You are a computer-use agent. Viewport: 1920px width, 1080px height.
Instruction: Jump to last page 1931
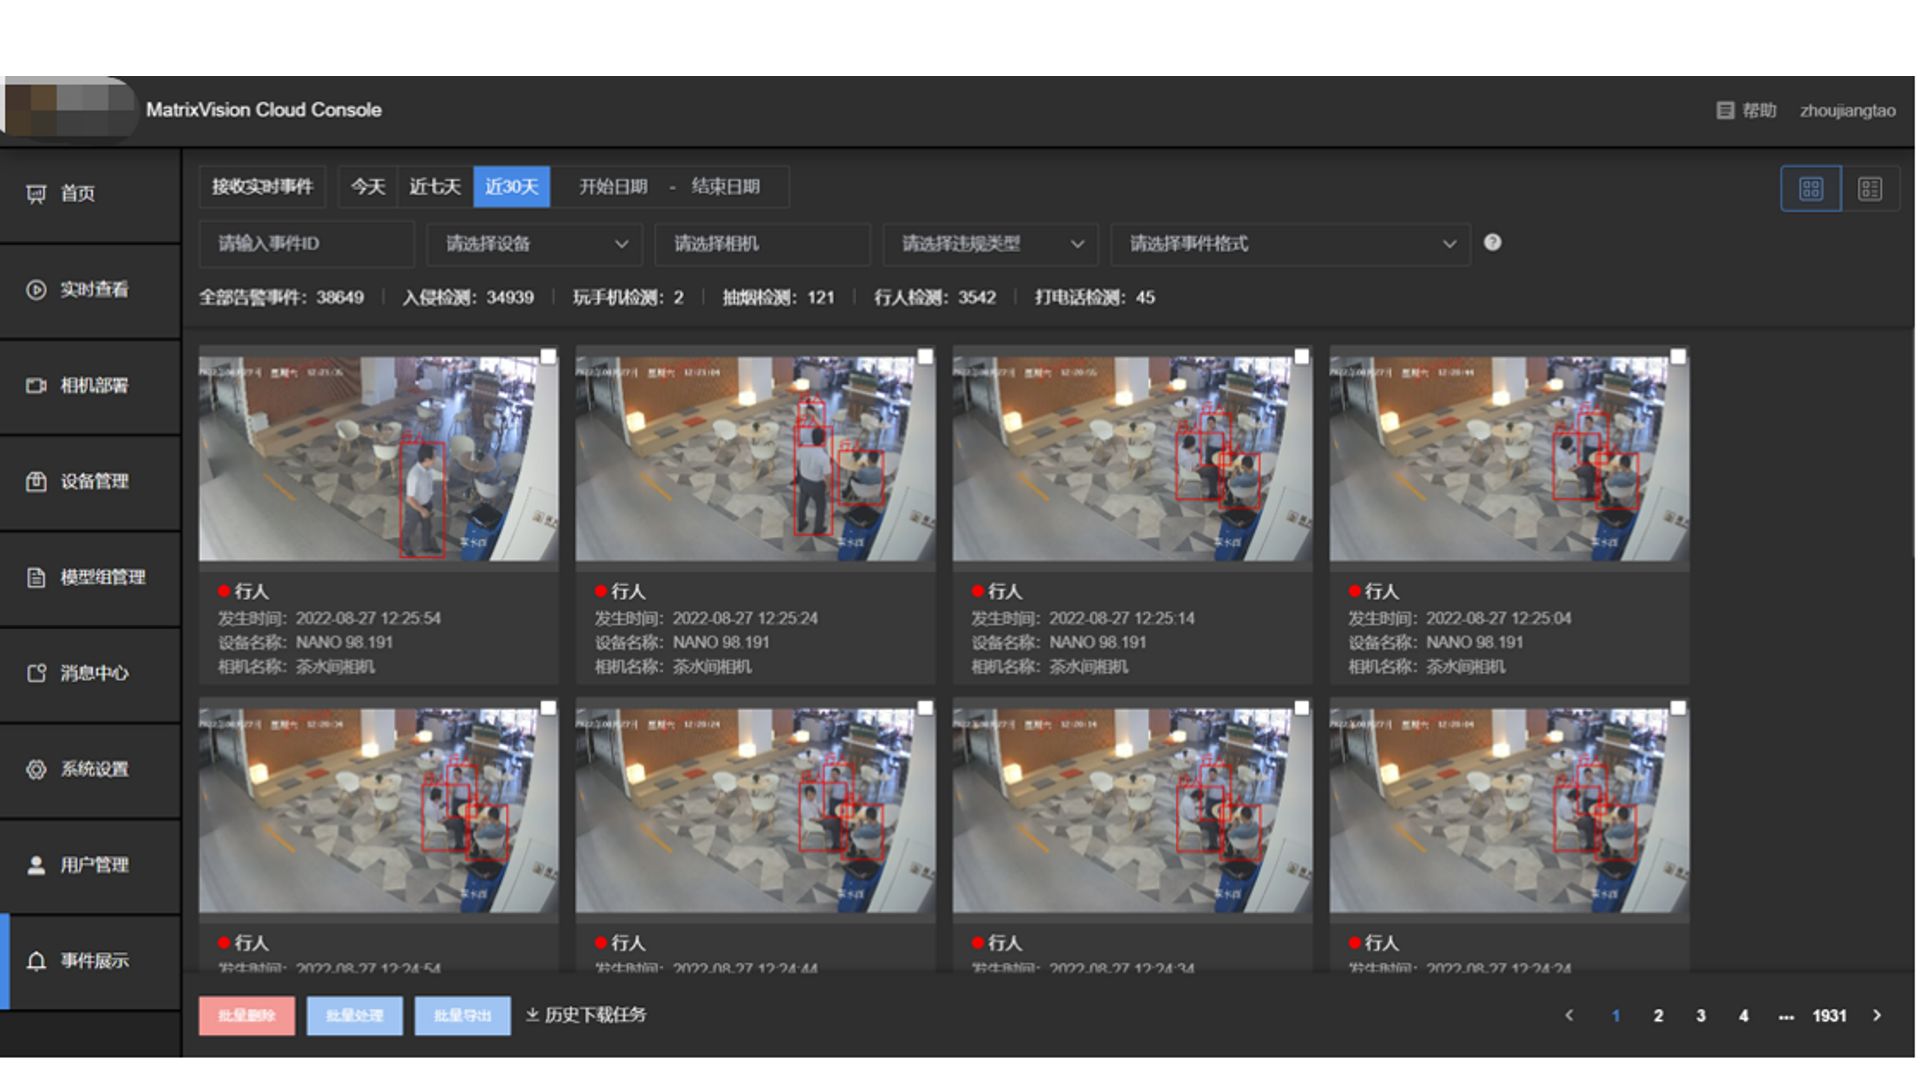pyautogui.click(x=1830, y=1016)
